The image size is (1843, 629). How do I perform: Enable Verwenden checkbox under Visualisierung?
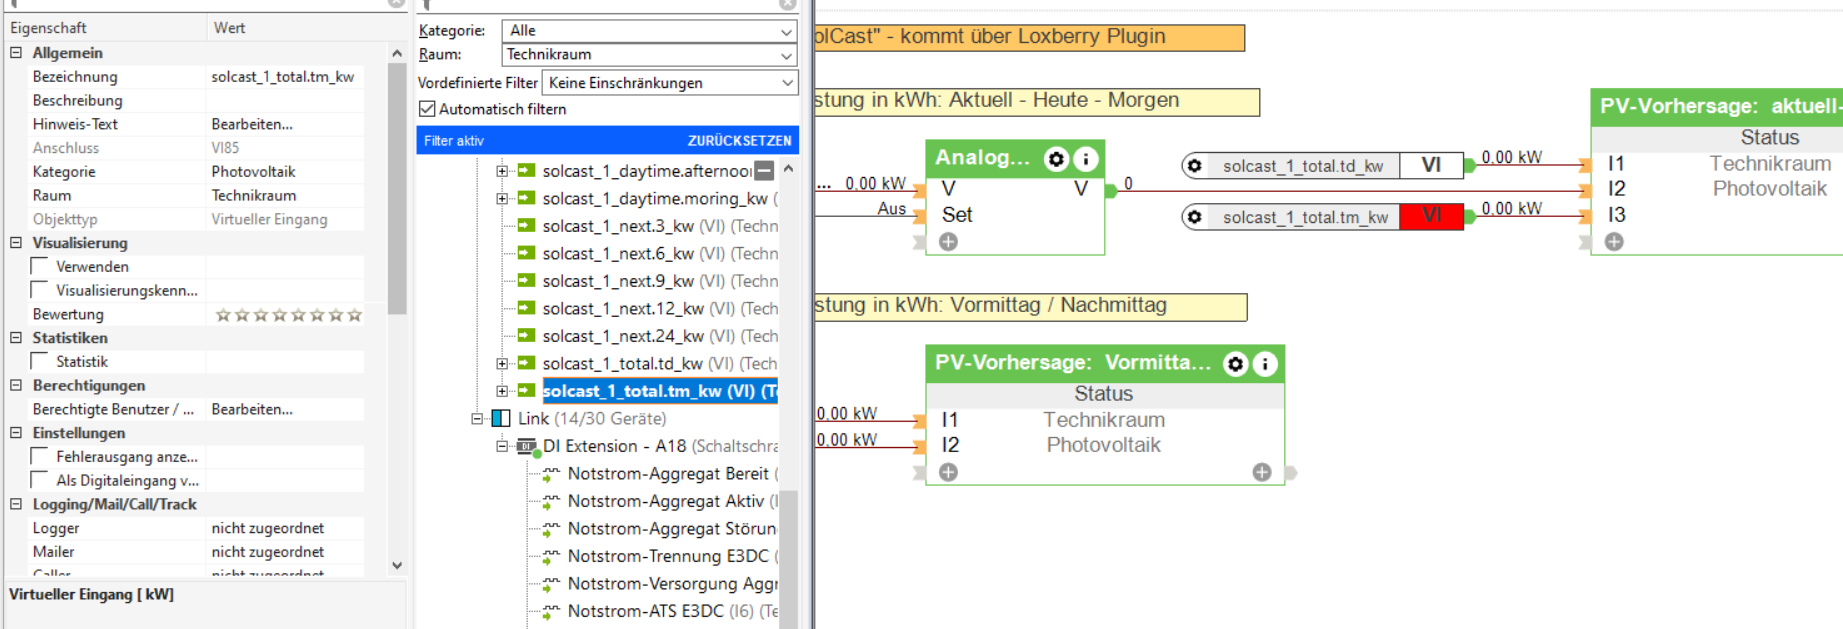tap(40, 266)
